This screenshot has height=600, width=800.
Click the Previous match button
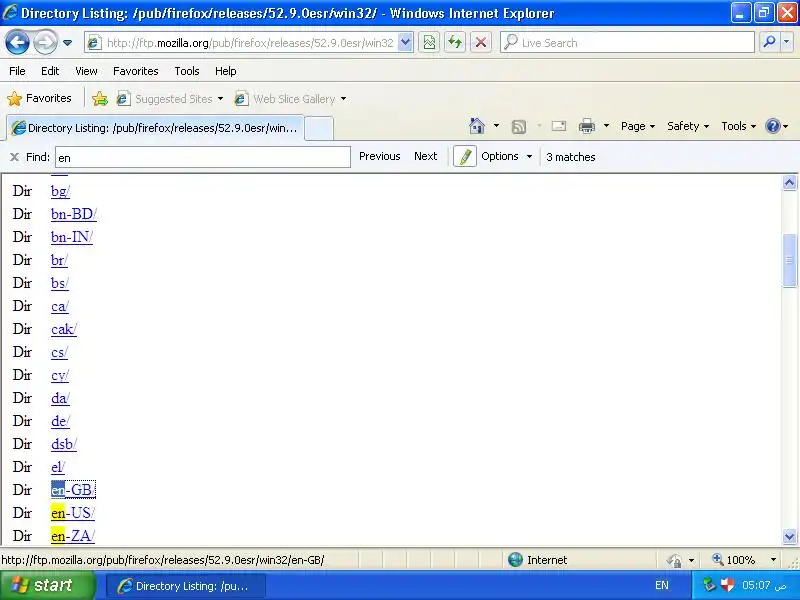380,156
